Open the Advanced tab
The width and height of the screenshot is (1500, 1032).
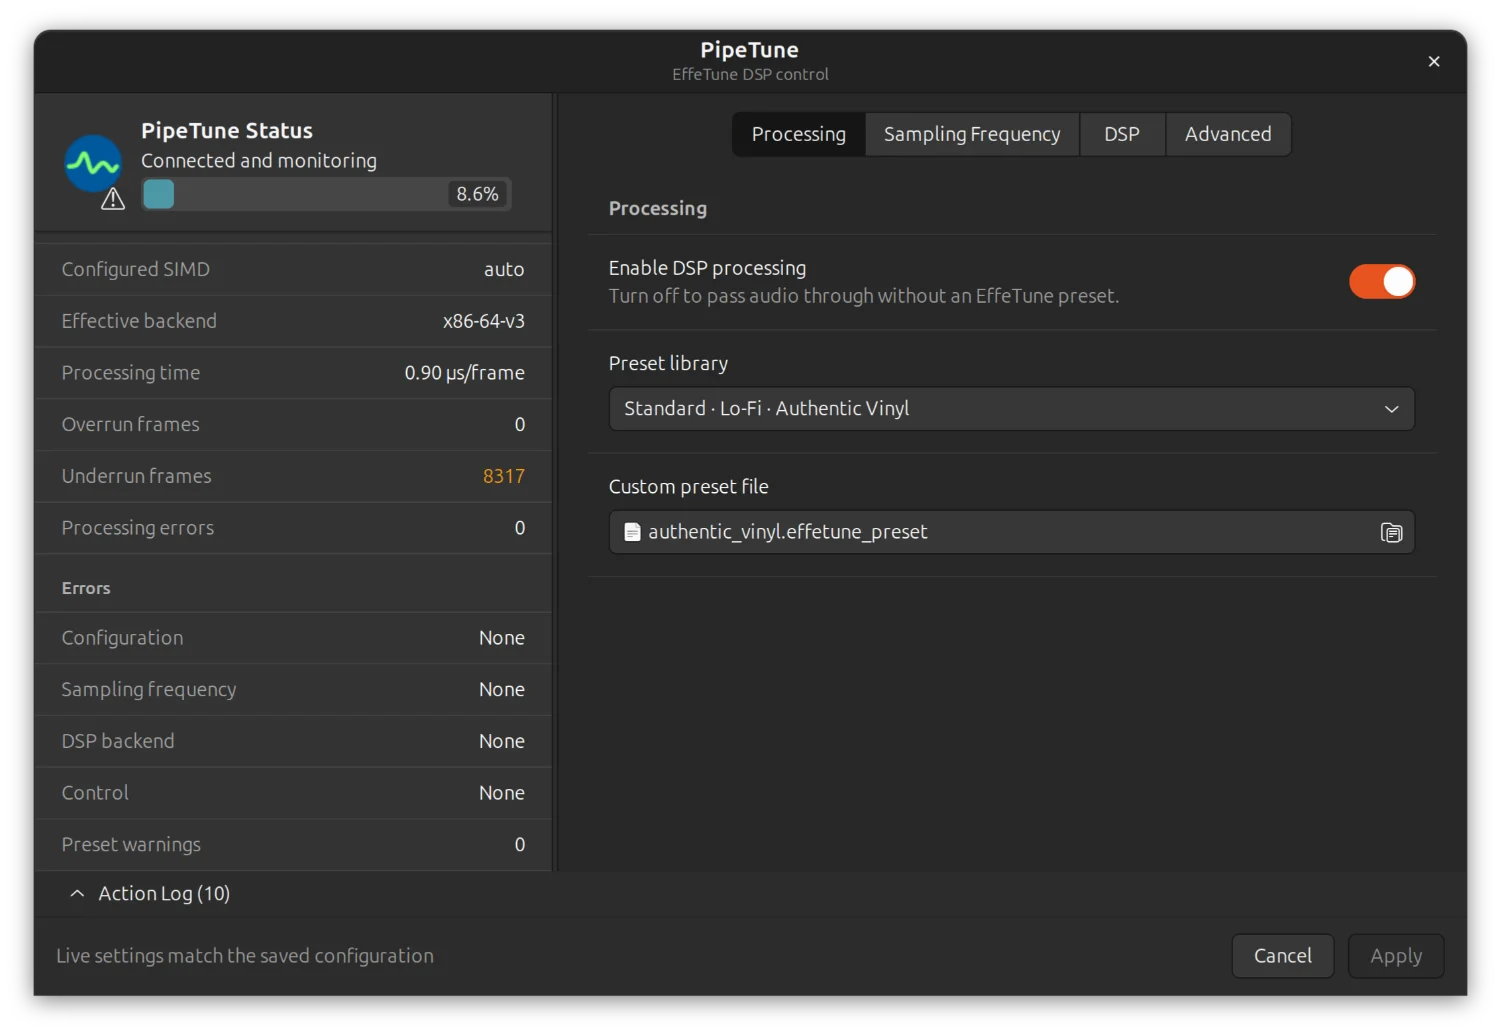[x=1228, y=134]
